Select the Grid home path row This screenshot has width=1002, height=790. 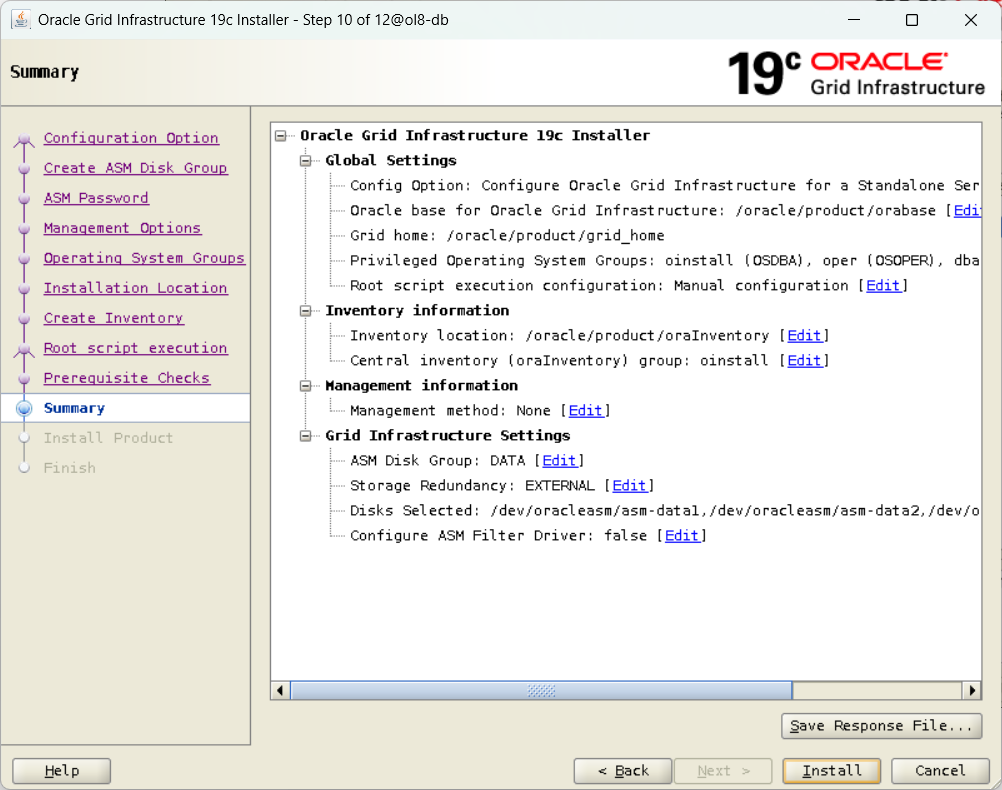click(x=507, y=236)
